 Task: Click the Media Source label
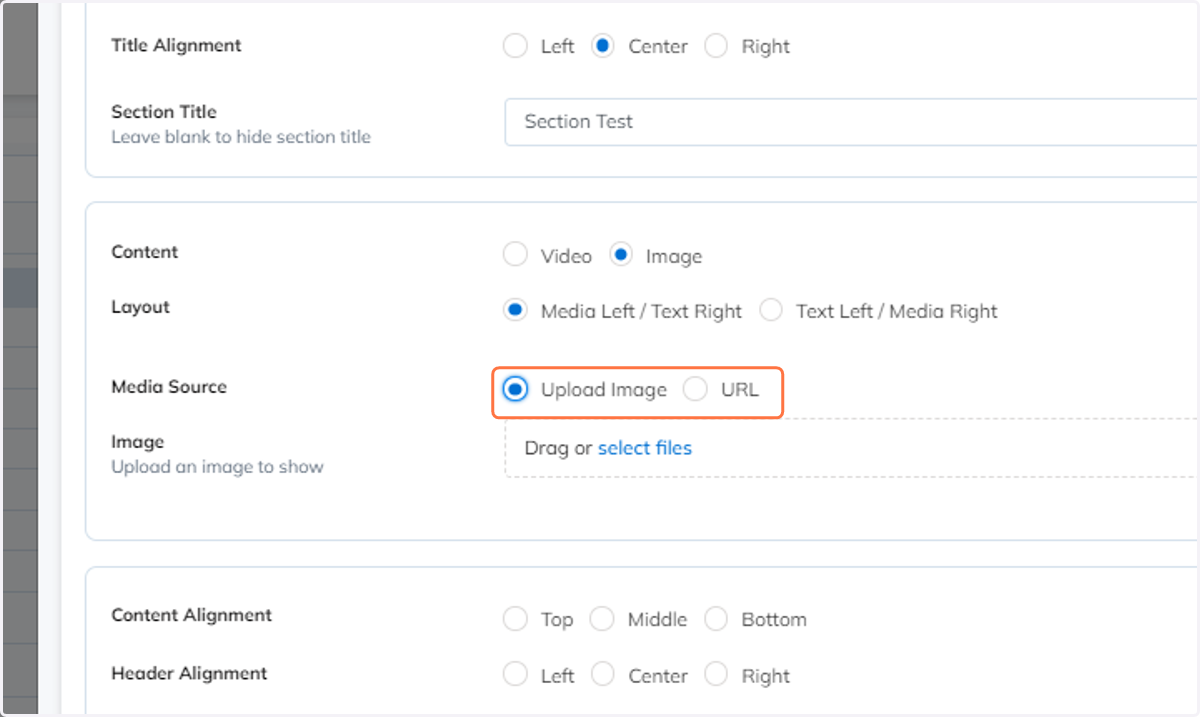pos(169,387)
